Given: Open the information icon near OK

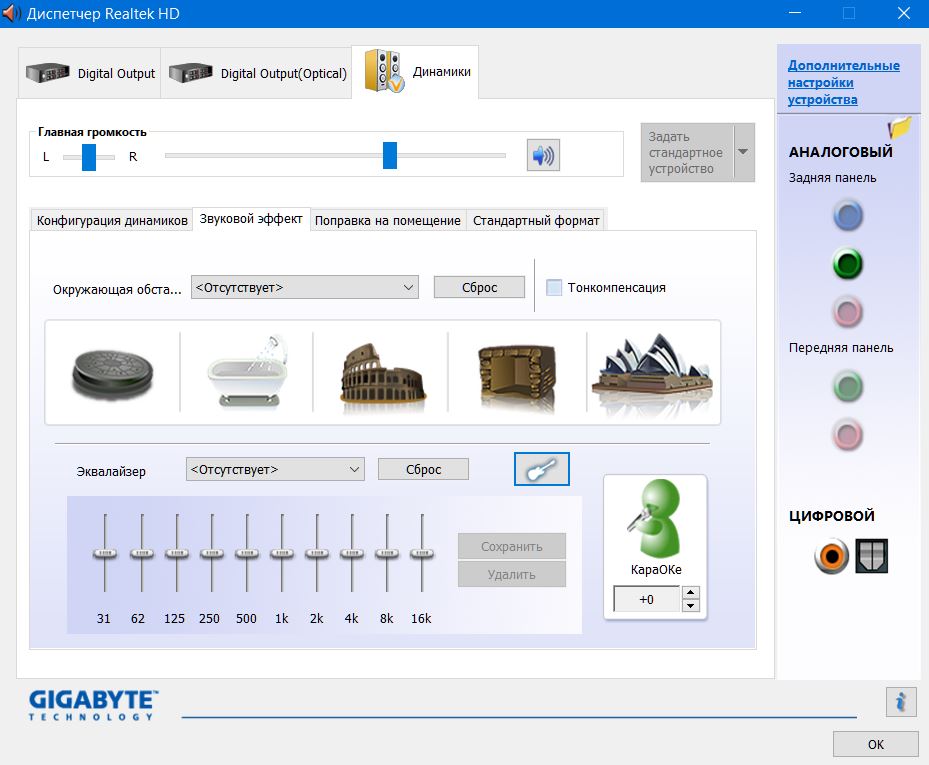Looking at the screenshot, I should 901,702.
